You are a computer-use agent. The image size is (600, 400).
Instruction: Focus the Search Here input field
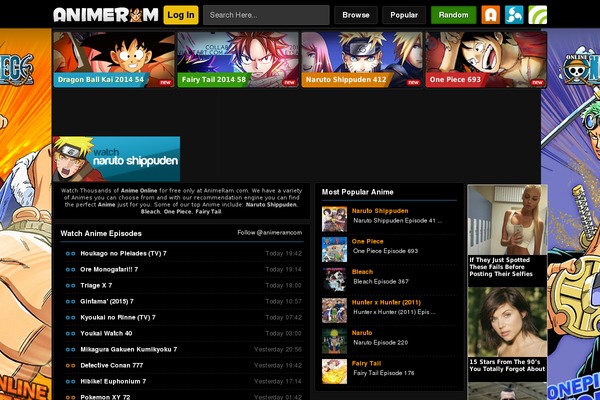pos(266,15)
